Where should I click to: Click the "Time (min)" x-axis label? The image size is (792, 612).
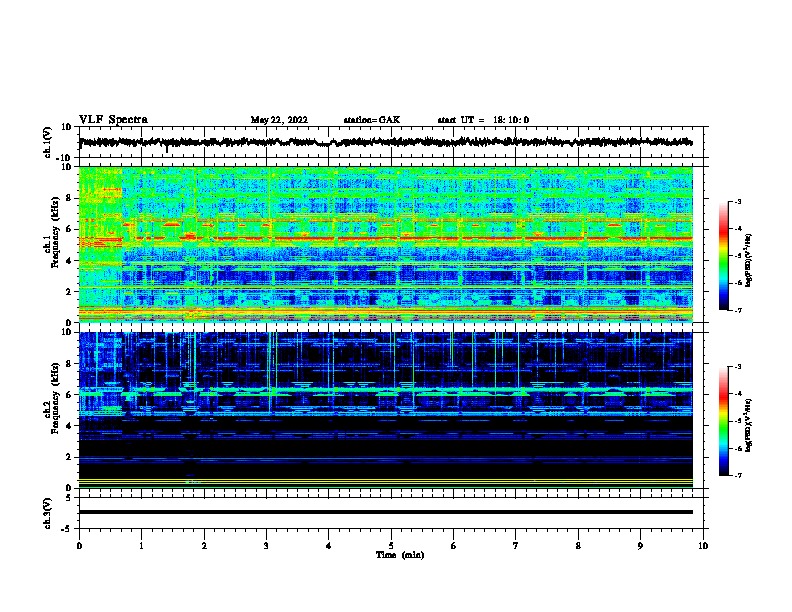400,555
